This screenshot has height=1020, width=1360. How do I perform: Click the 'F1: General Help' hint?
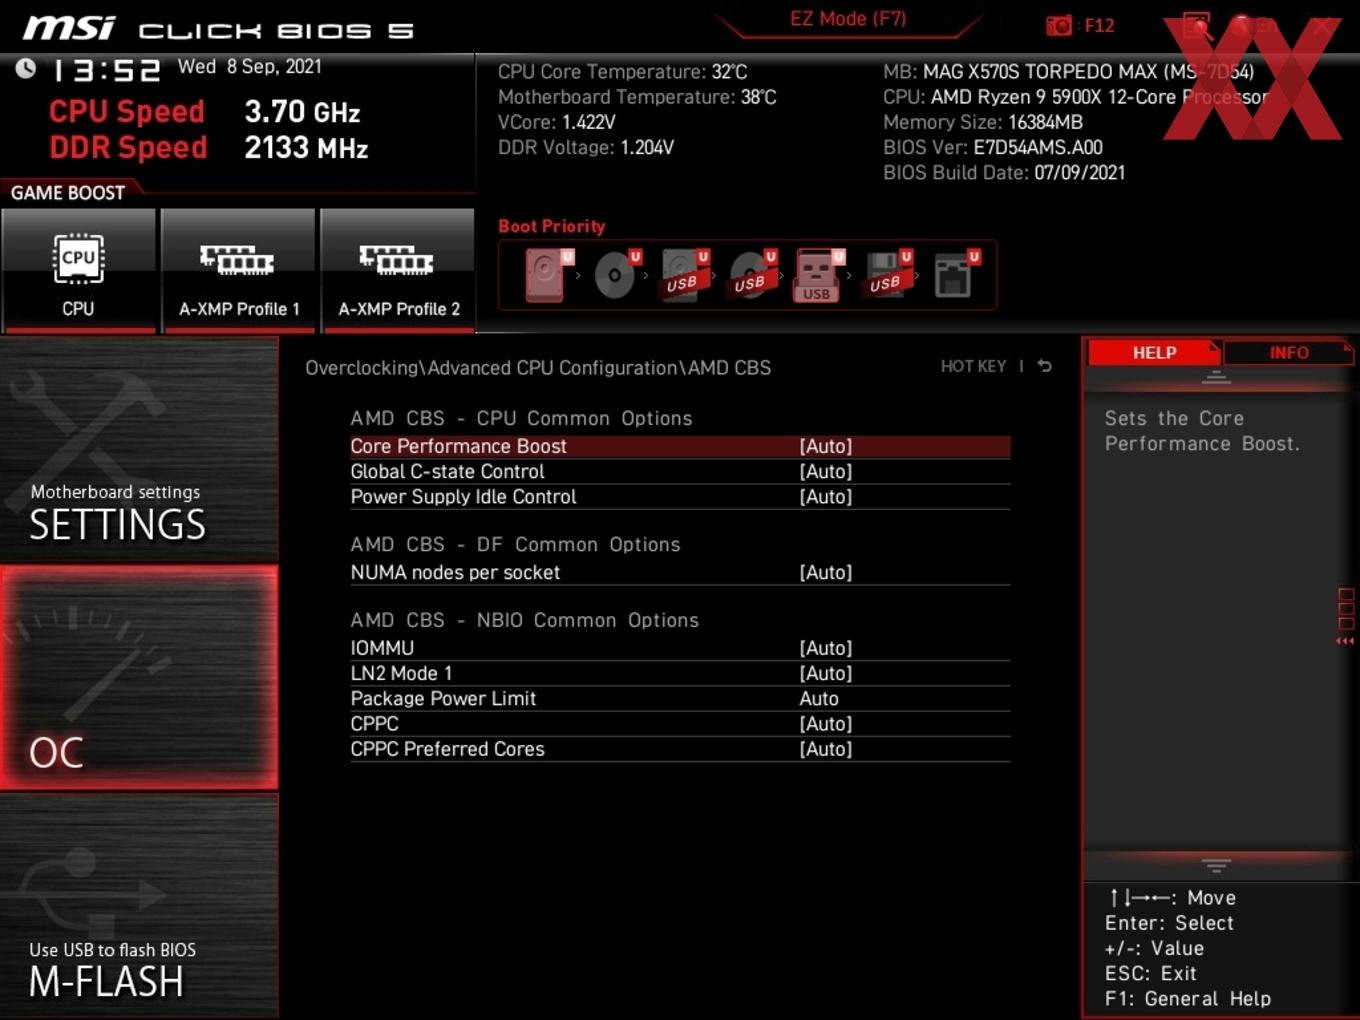[x=1188, y=998]
